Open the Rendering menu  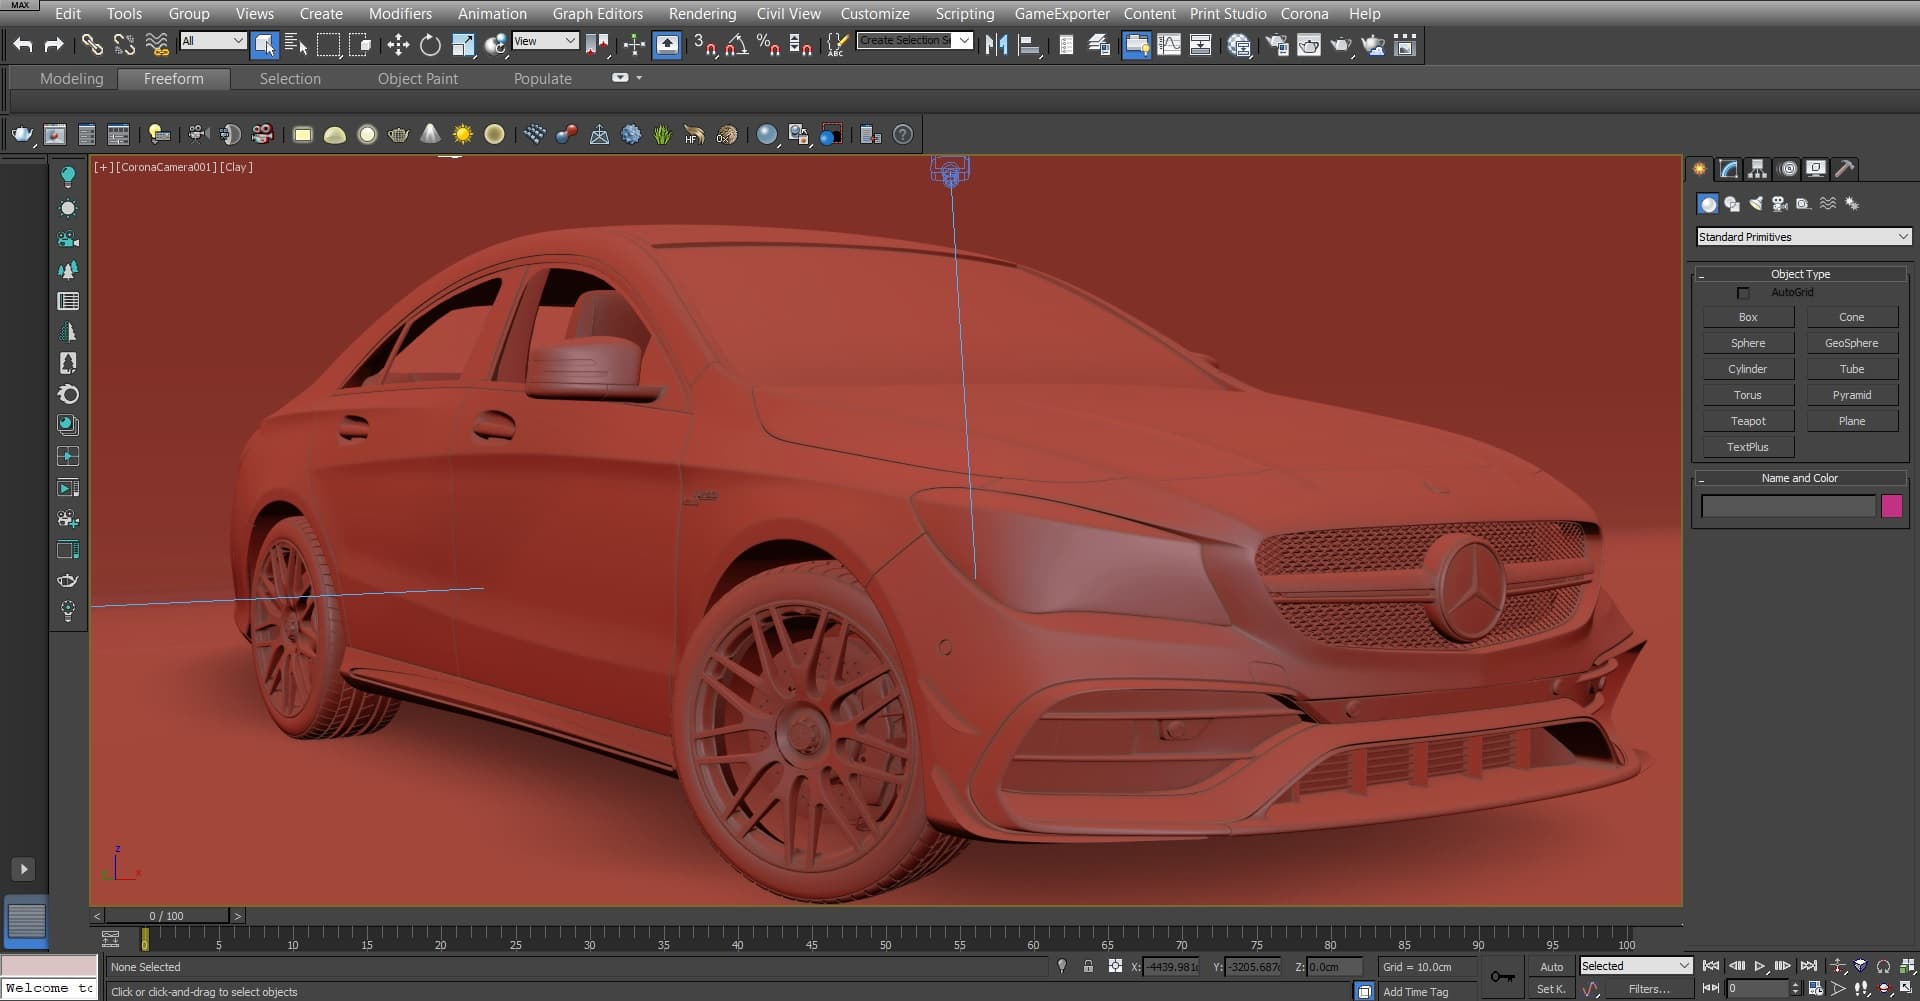click(702, 14)
